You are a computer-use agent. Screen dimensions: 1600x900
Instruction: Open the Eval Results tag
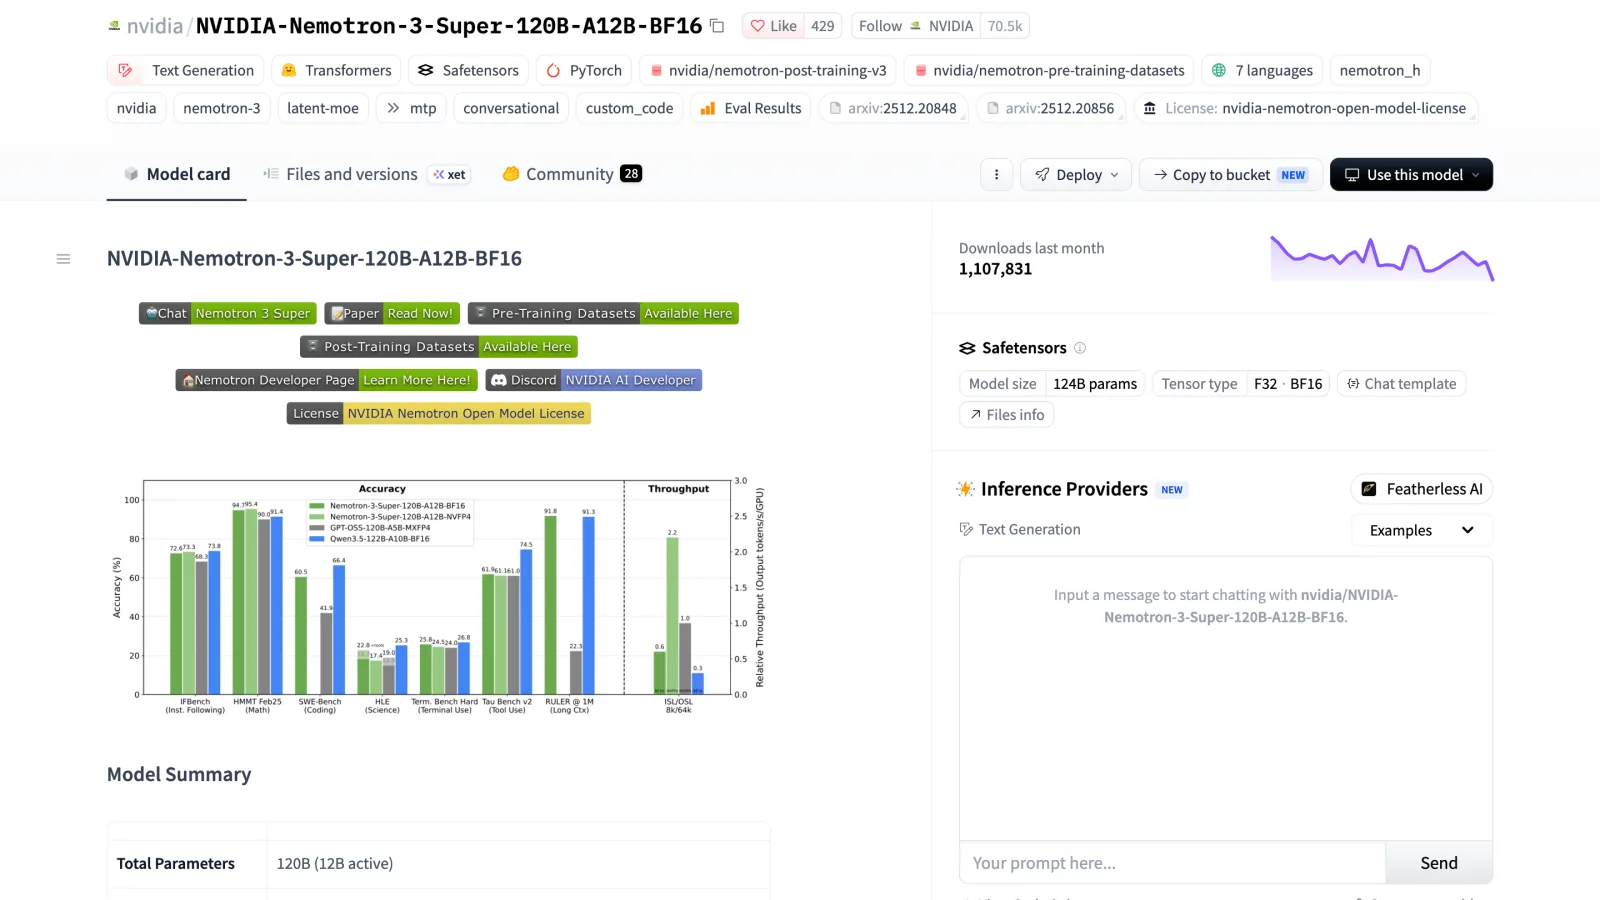point(751,108)
